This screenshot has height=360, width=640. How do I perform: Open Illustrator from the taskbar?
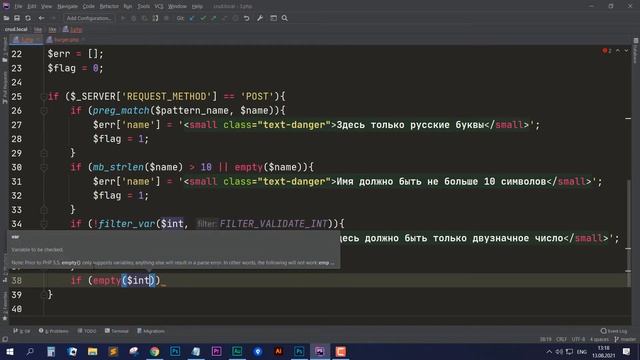(278, 352)
